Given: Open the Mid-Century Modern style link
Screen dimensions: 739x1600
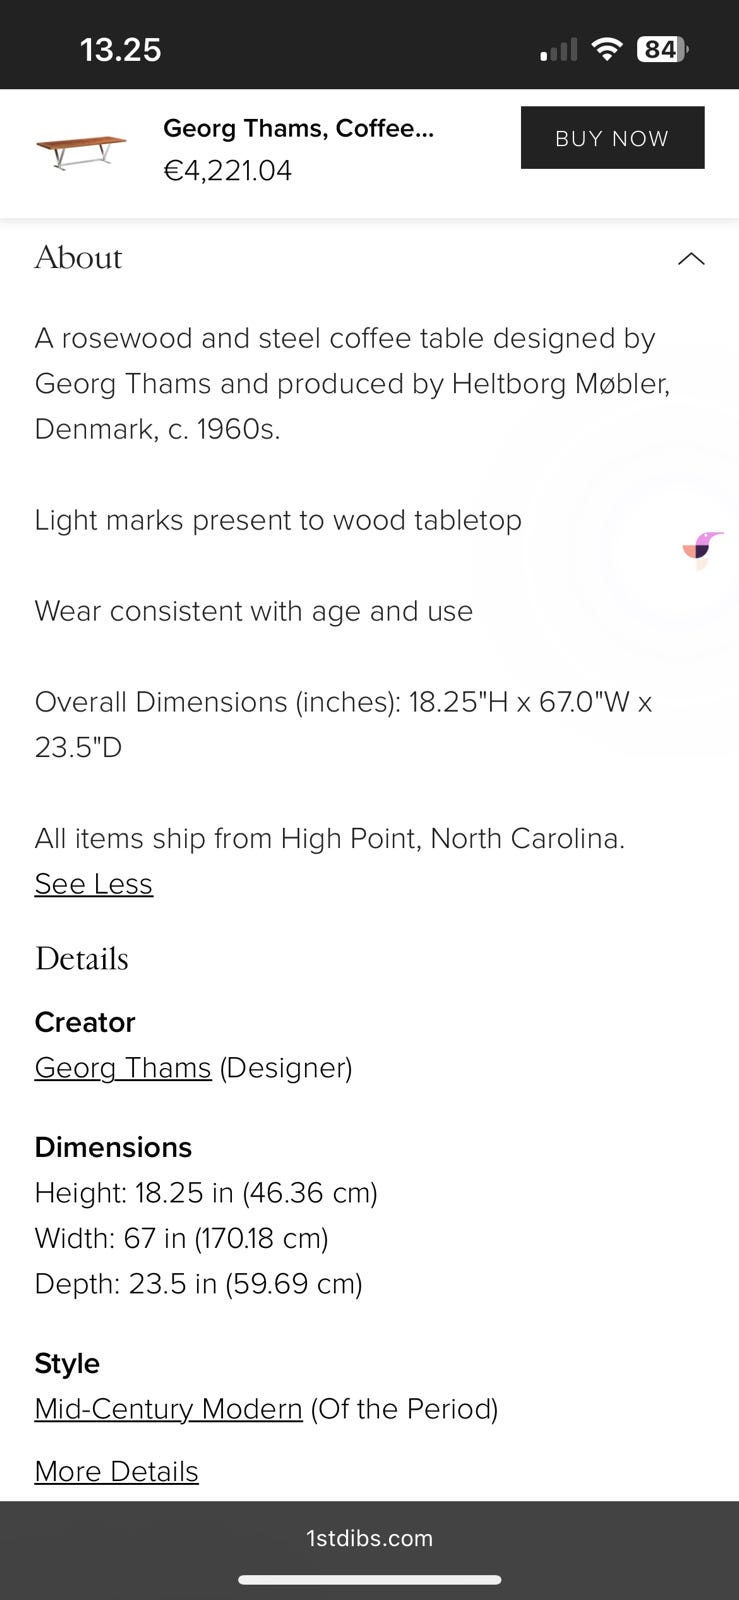Looking at the screenshot, I should (168, 1409).
